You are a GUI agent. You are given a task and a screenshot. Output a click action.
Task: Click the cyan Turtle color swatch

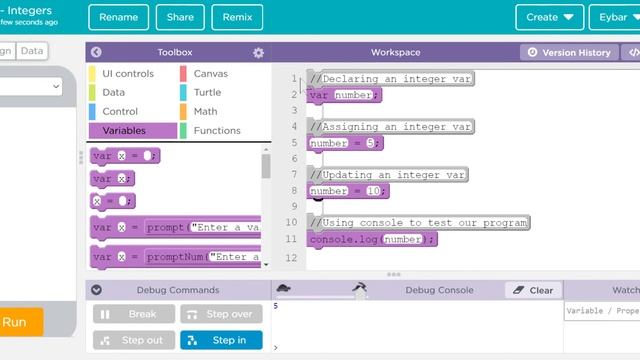coord(183,92)
